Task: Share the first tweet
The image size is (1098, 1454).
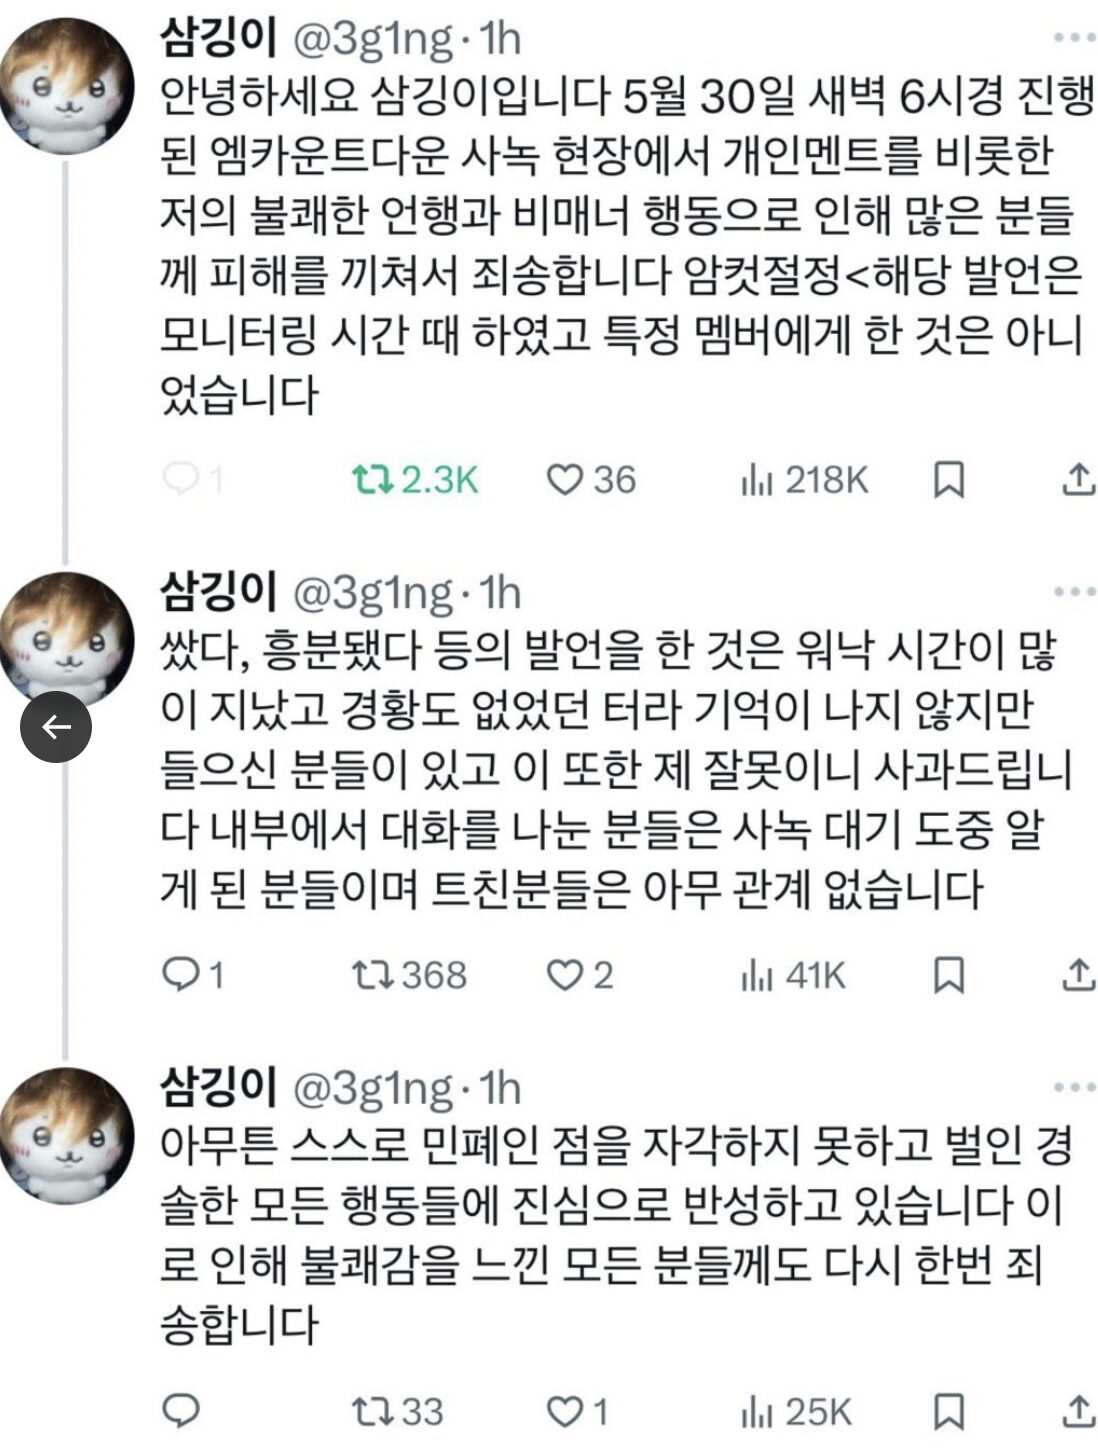Action: (1078, 481)
